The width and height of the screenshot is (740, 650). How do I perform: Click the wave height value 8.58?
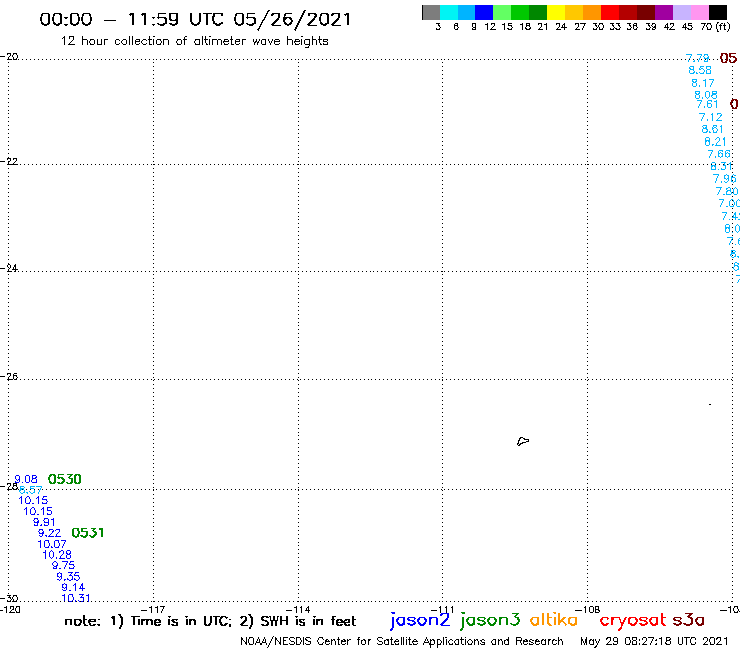(x=700, y=70)
